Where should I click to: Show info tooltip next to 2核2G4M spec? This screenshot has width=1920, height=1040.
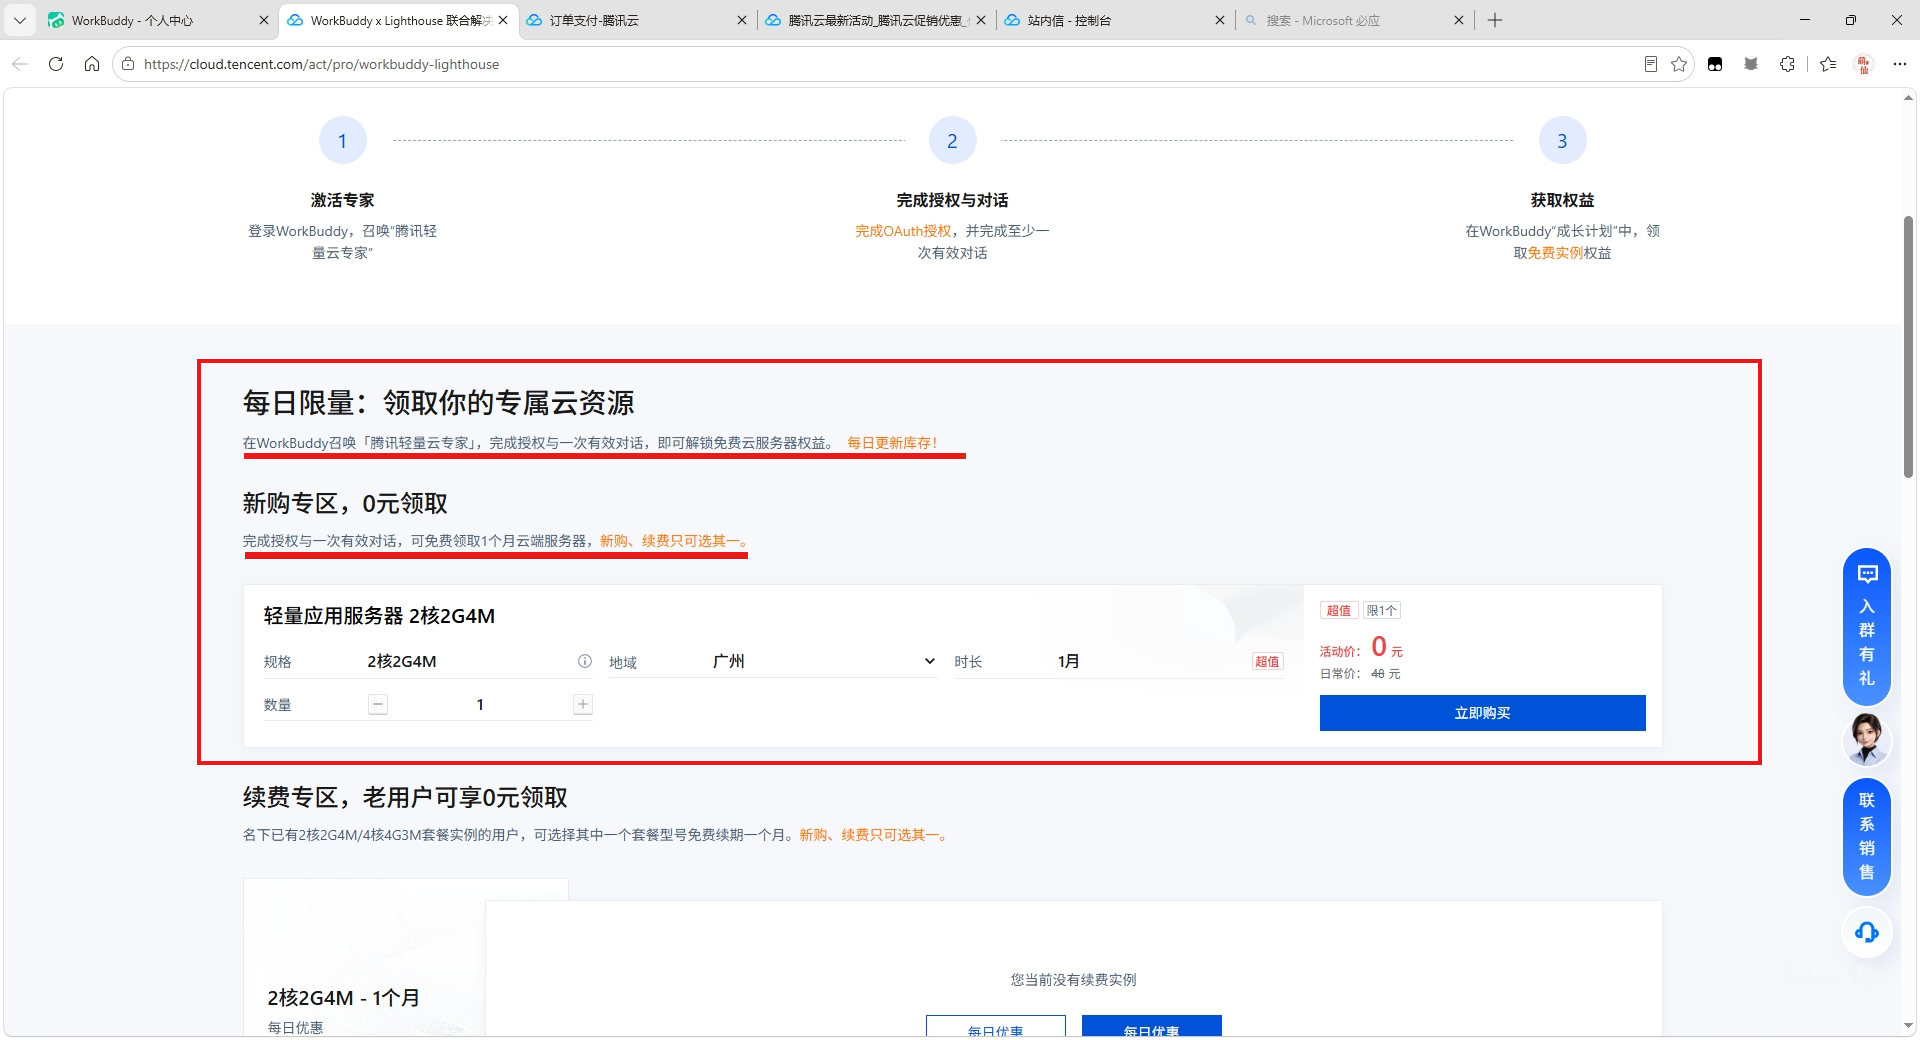(x=585, y=661)
